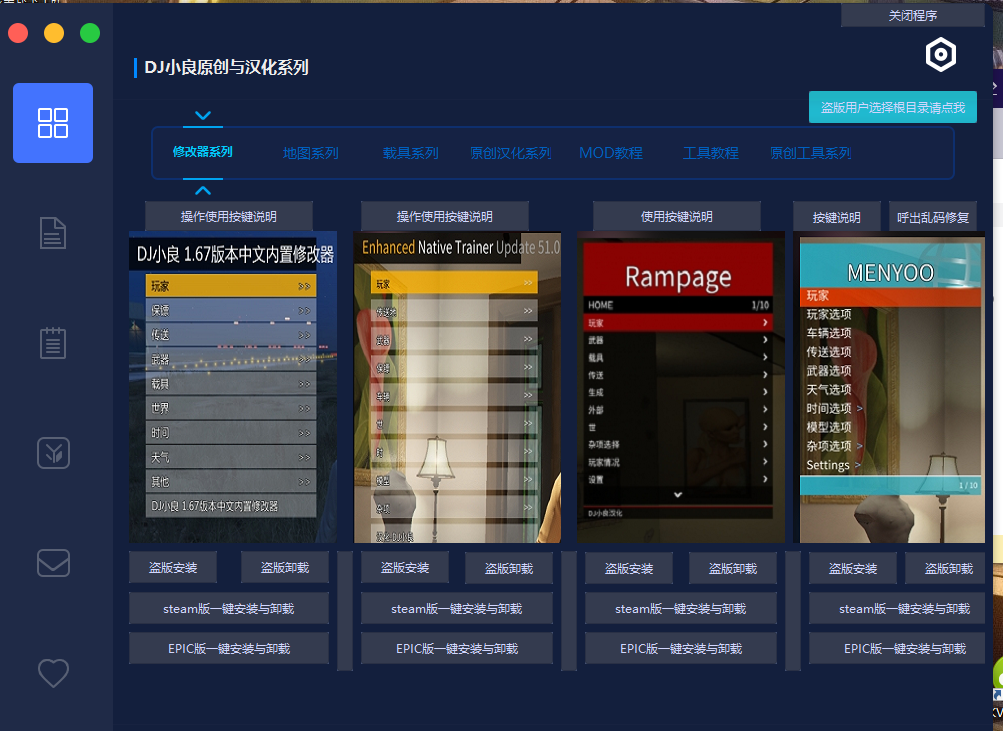Viewport: 1003px width, 731px height.
Task: Open the envelope mail icon in sidebar
Action: 53,563
